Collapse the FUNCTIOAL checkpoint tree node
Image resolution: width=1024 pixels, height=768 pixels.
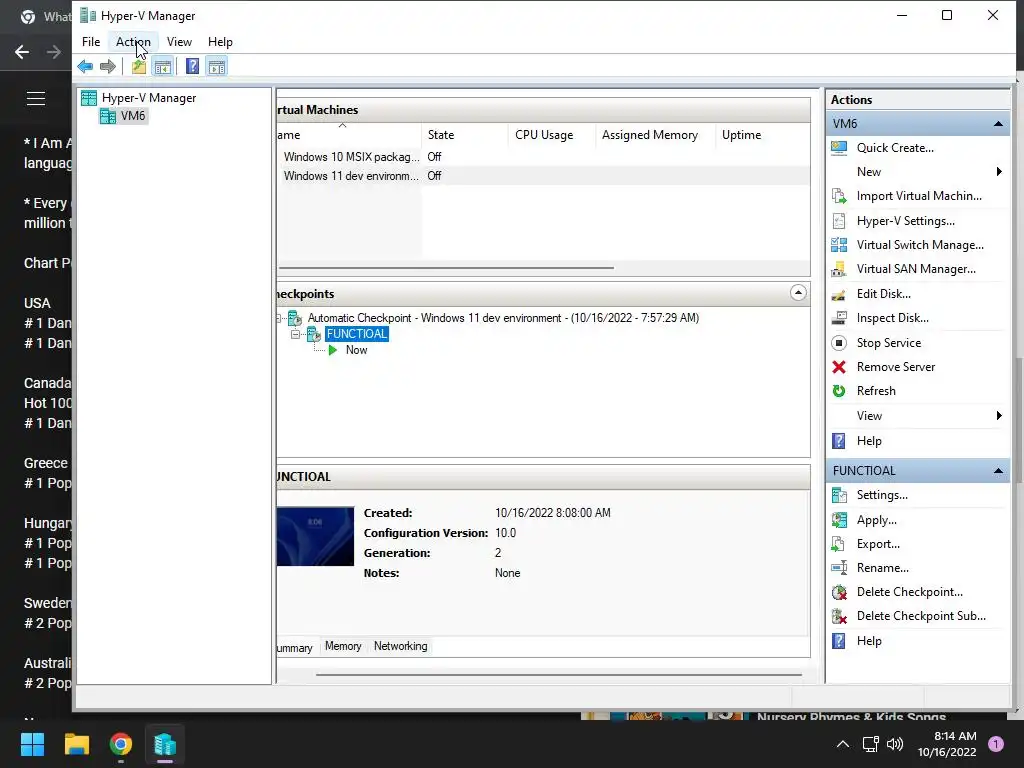click(296, 334)
